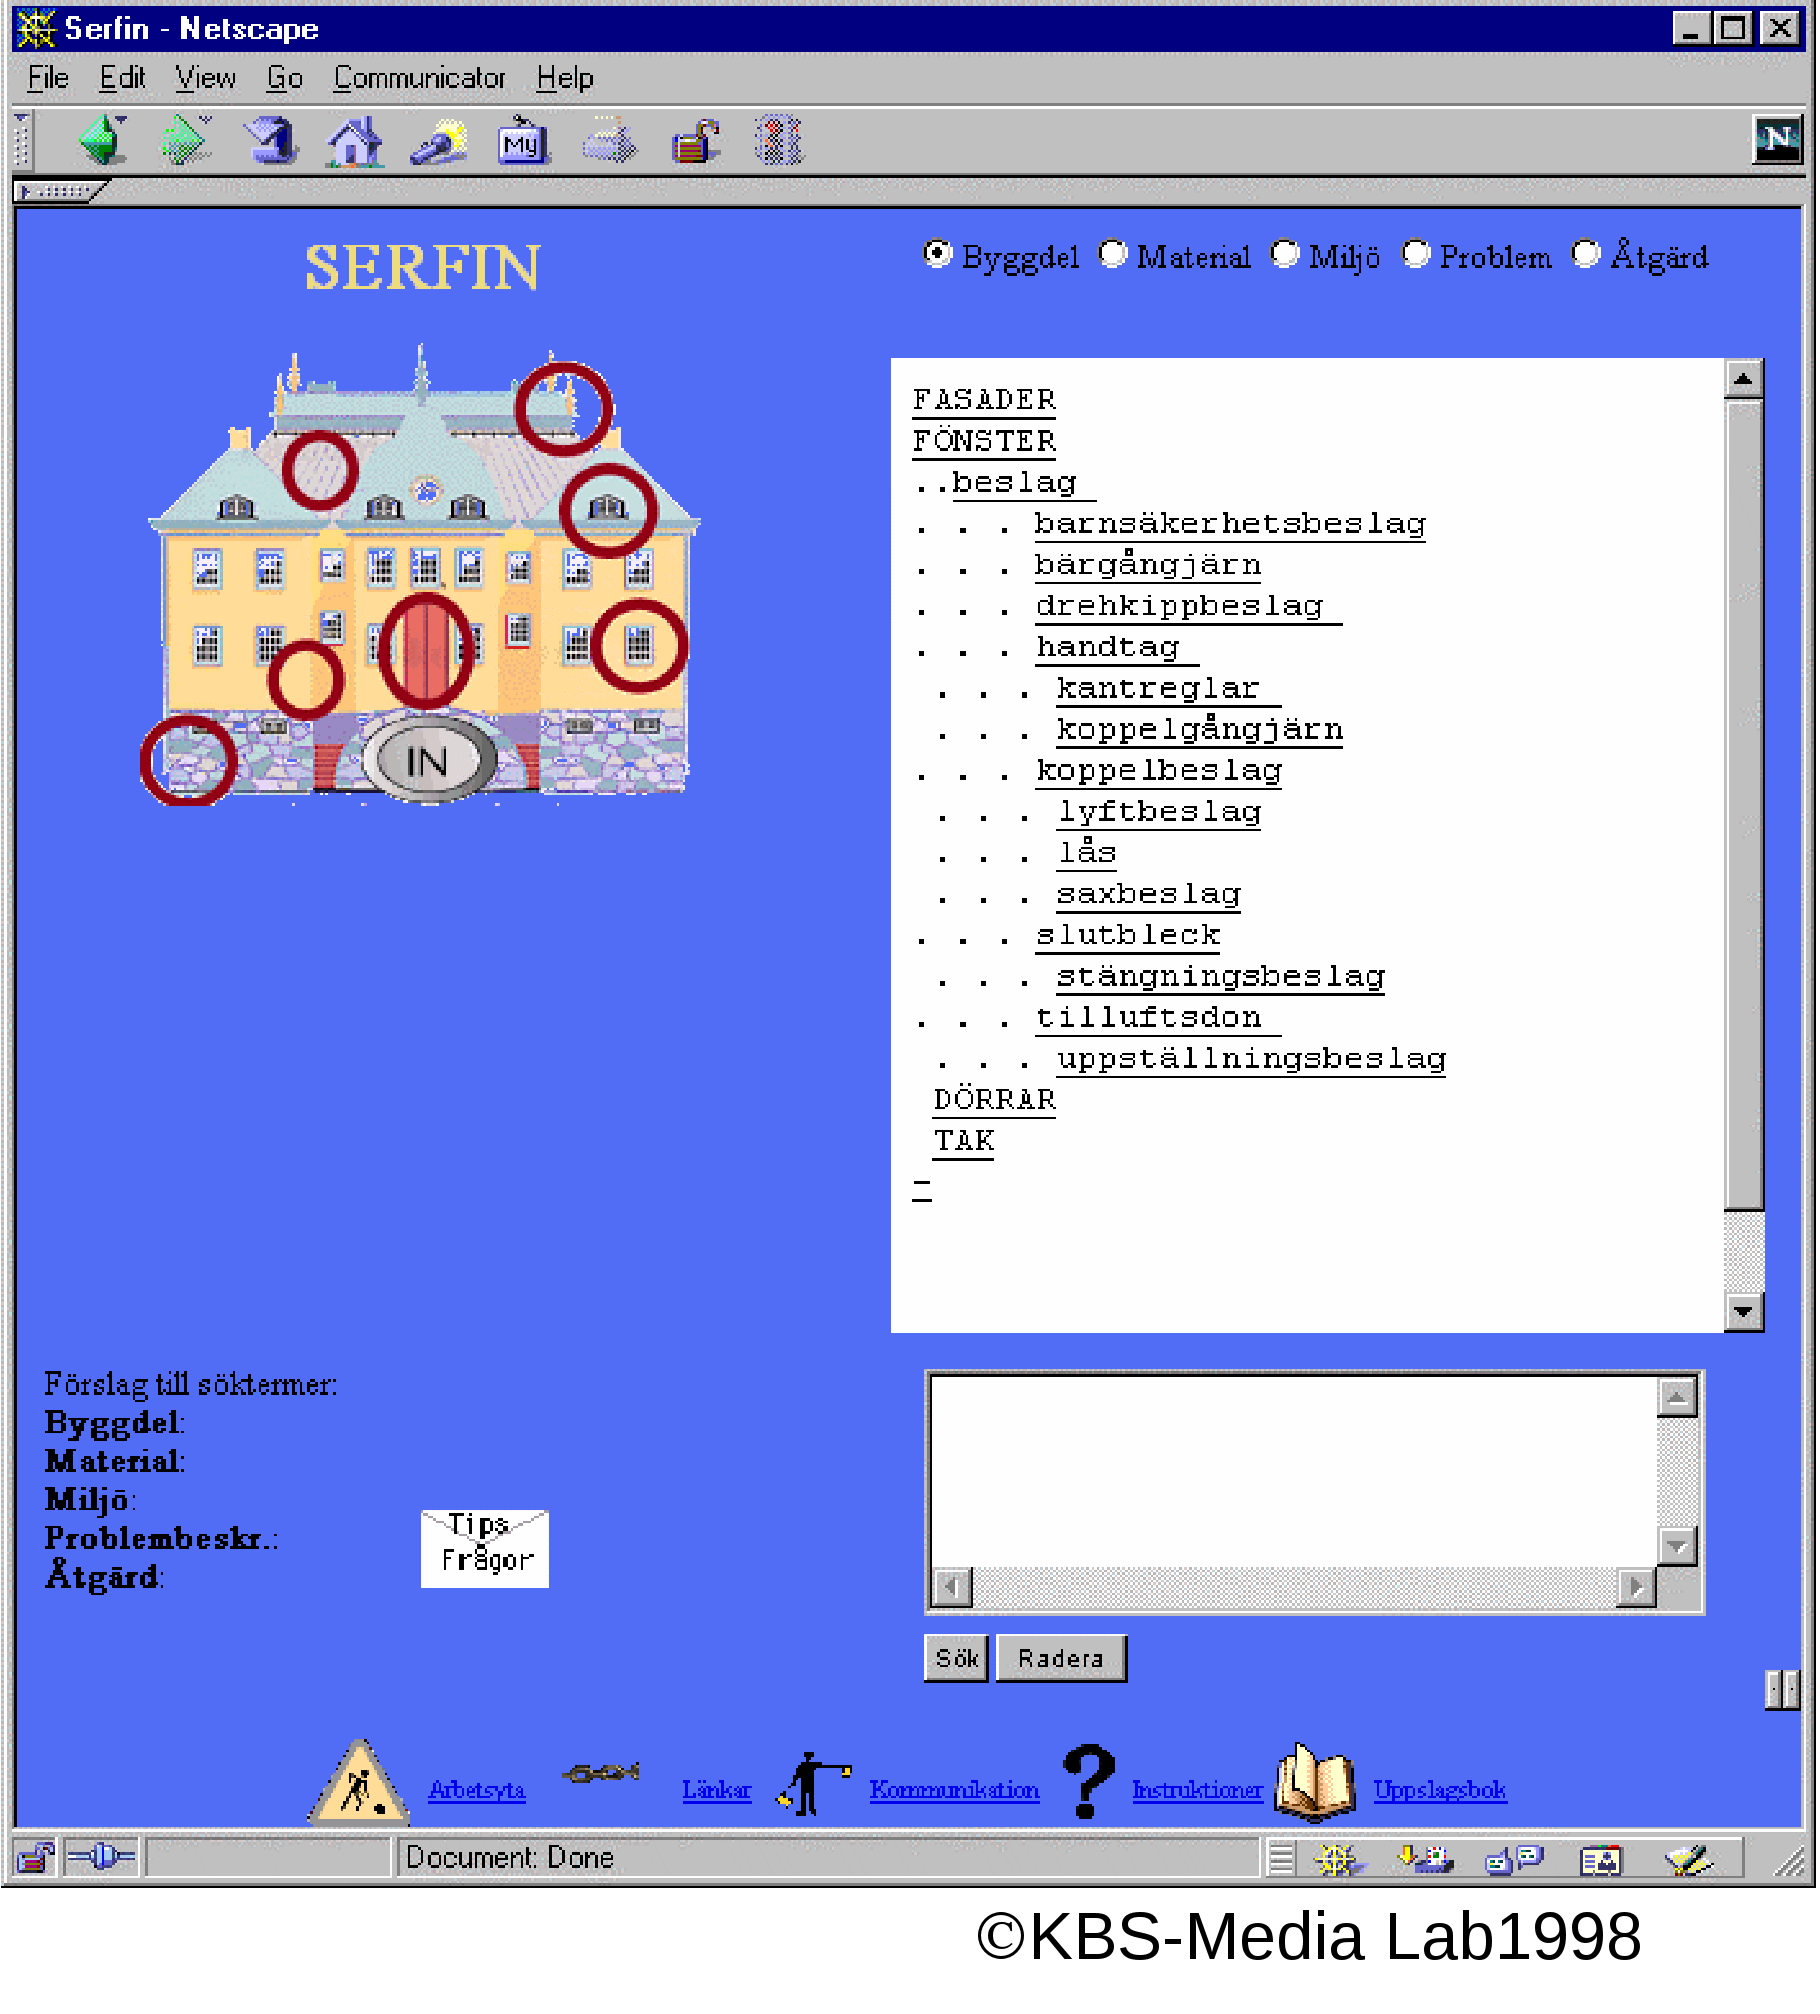The height and width of the screenshot is (2014, 1820).
Task: Open the View menu
Action: [x=205, y=78]
